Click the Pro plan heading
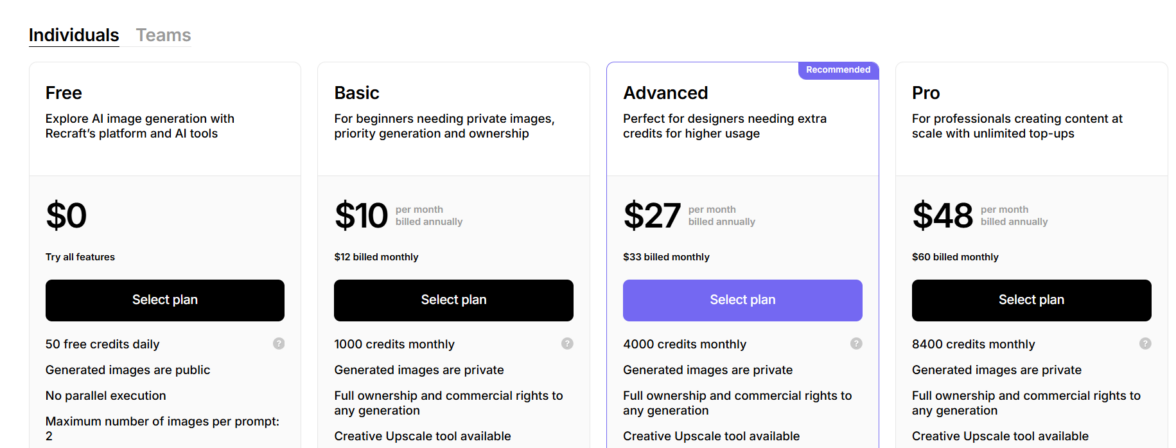 pos(926,93)
